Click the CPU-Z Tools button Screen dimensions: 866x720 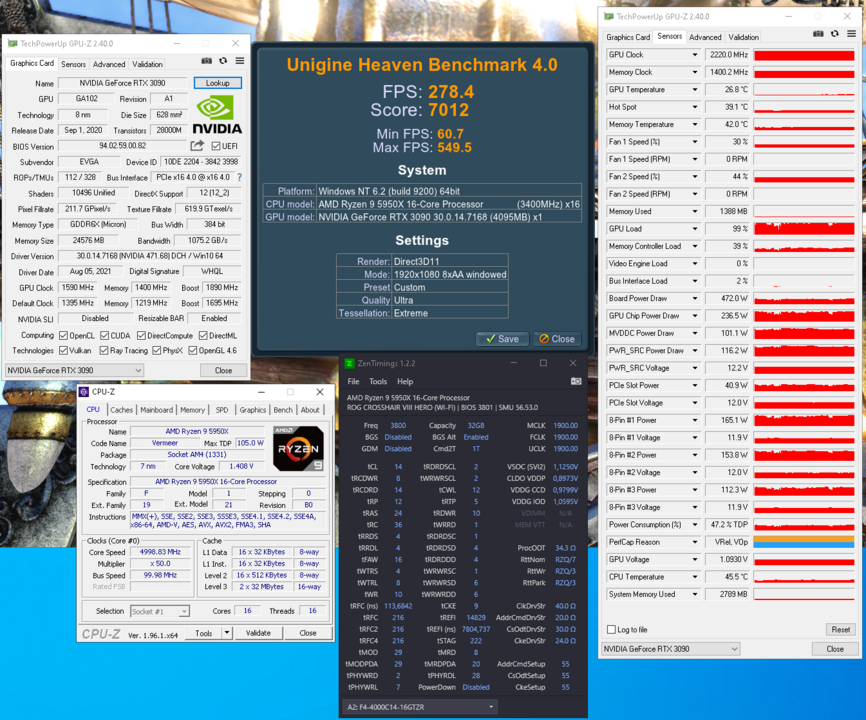[203, 633]
